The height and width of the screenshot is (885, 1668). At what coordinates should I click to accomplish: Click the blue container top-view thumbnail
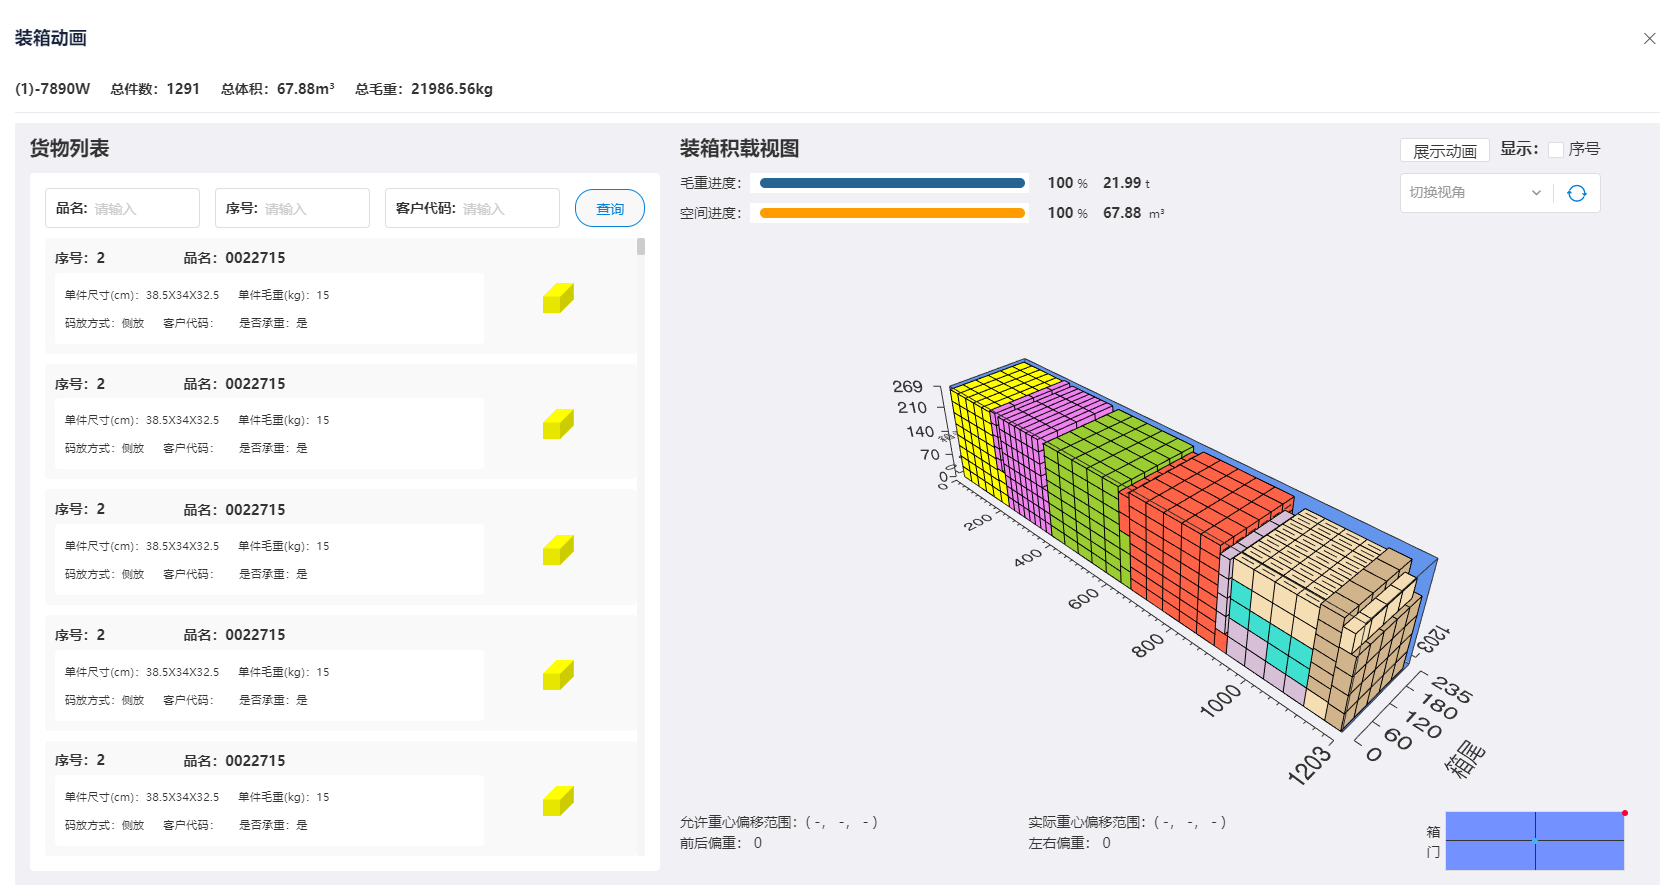pyautogui.click(x=1535, y=841)
